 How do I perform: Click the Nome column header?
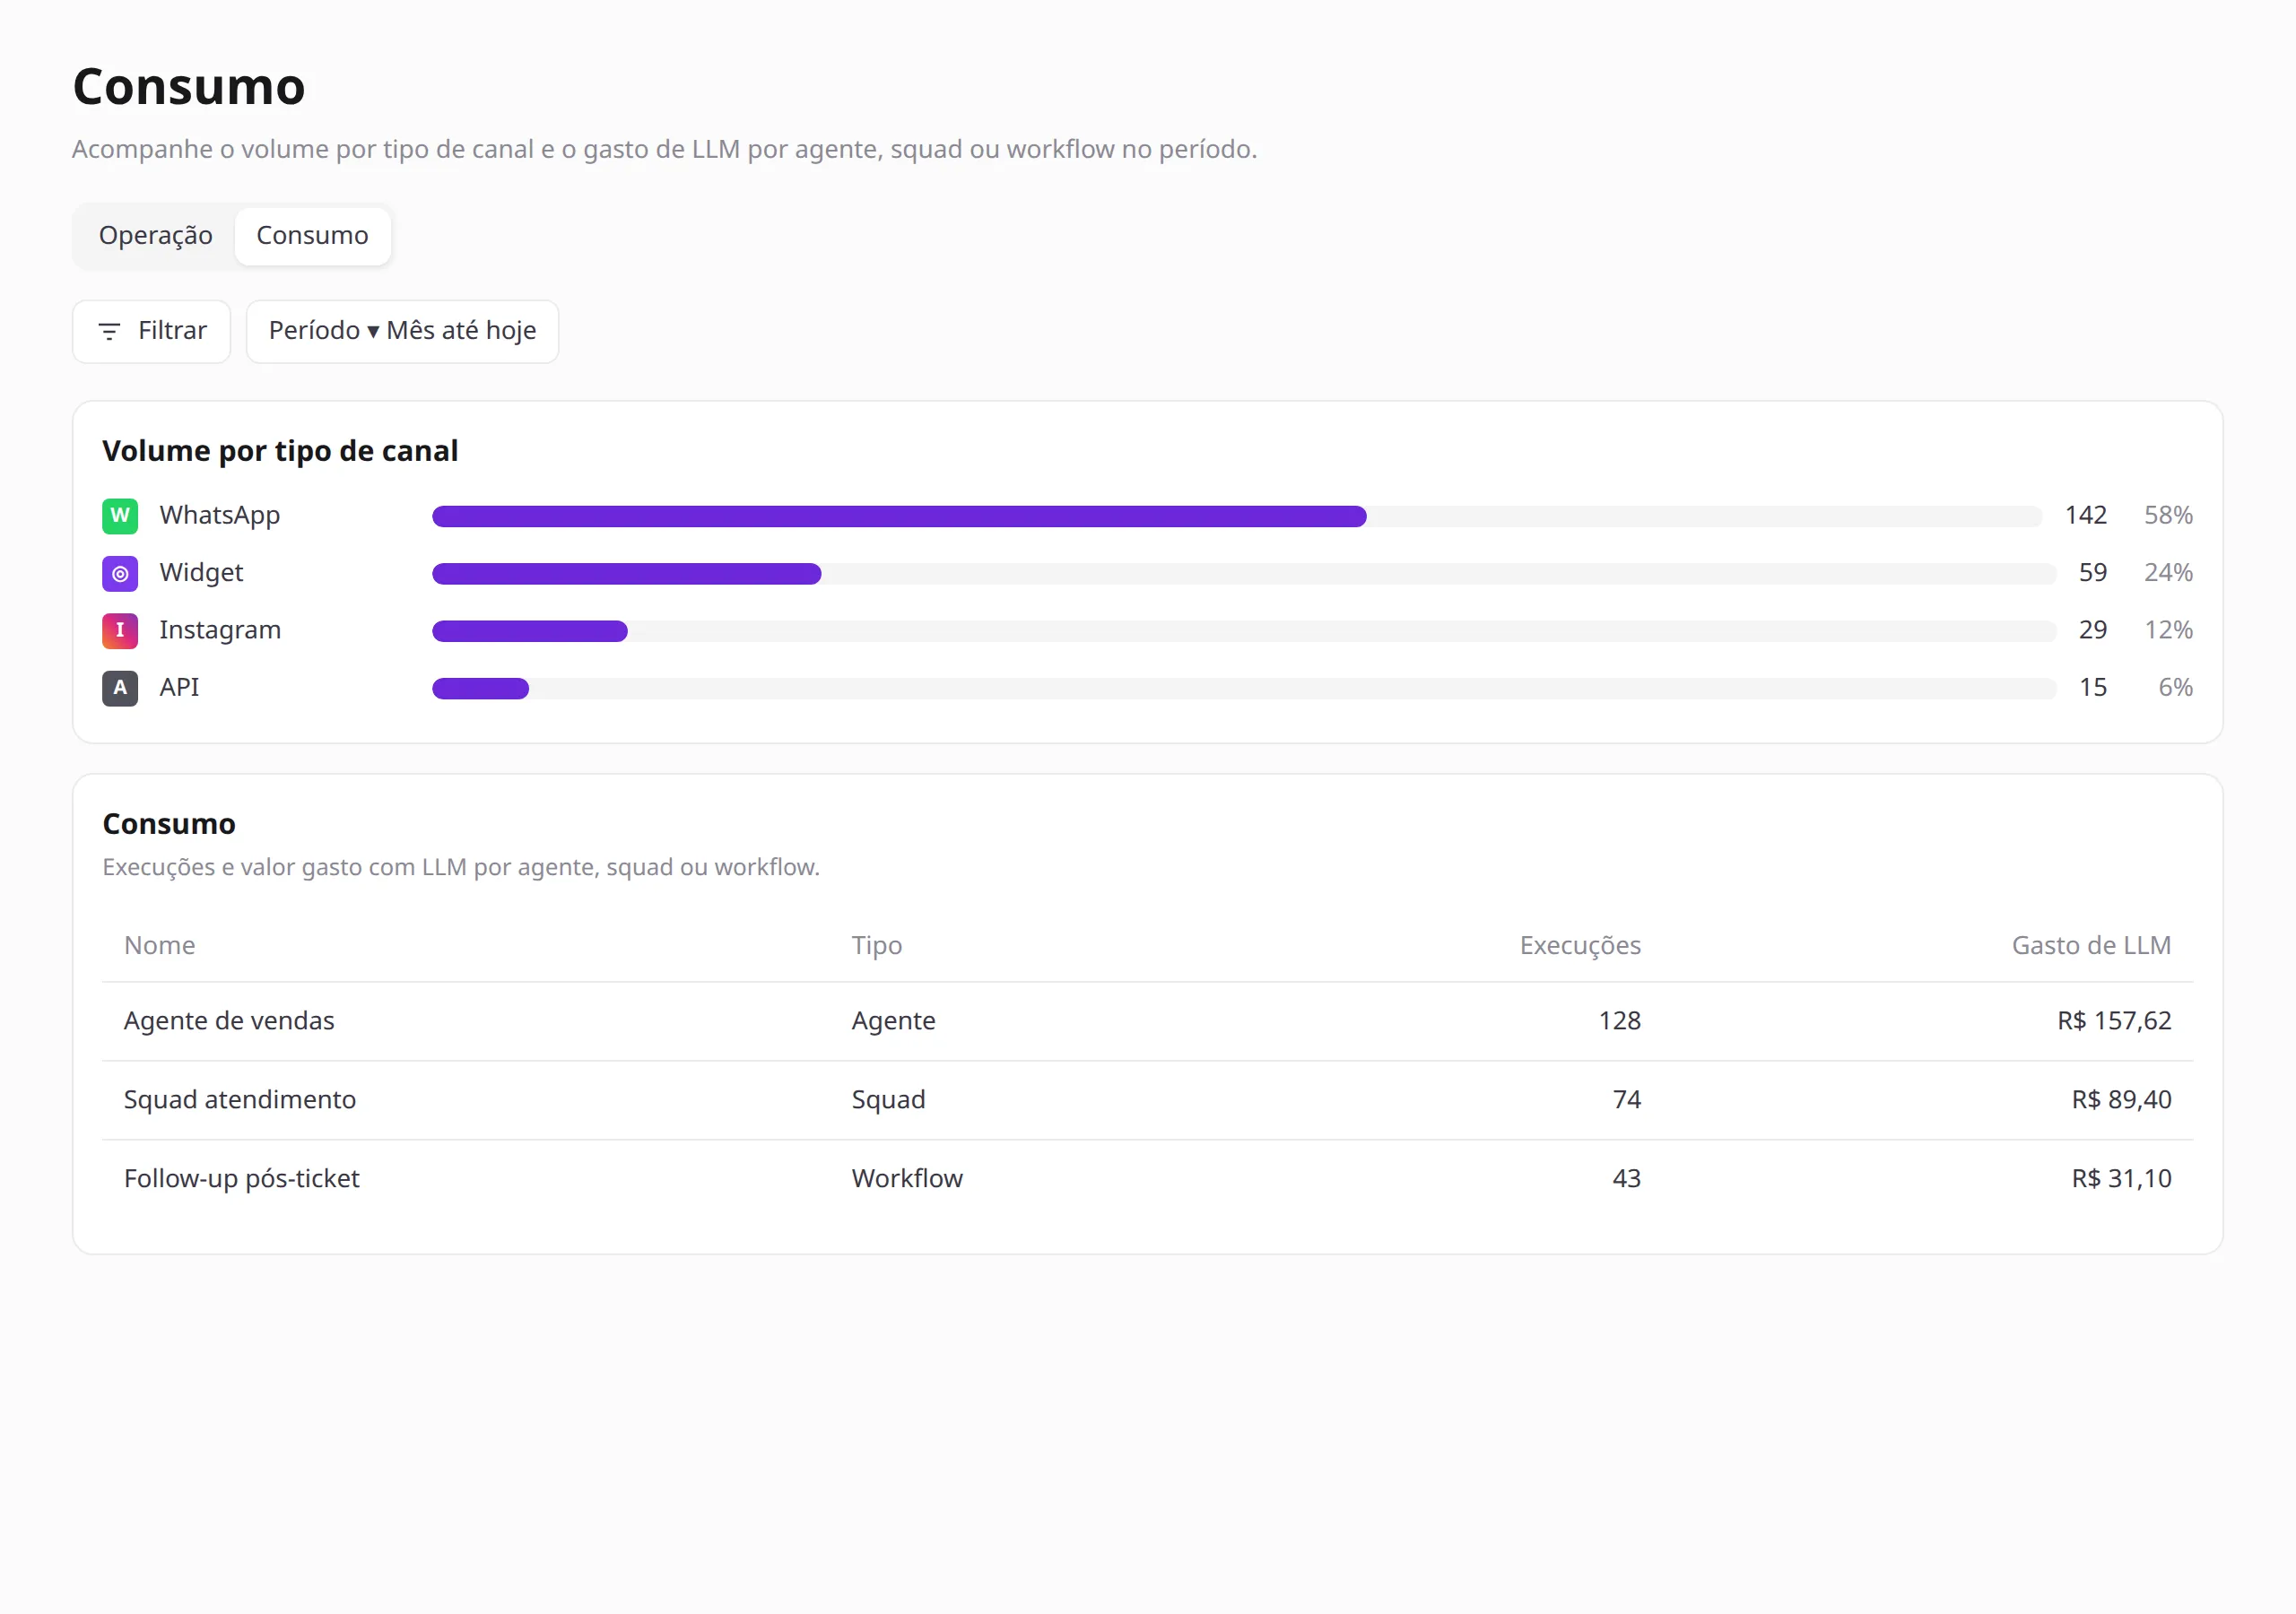[160, 945]
